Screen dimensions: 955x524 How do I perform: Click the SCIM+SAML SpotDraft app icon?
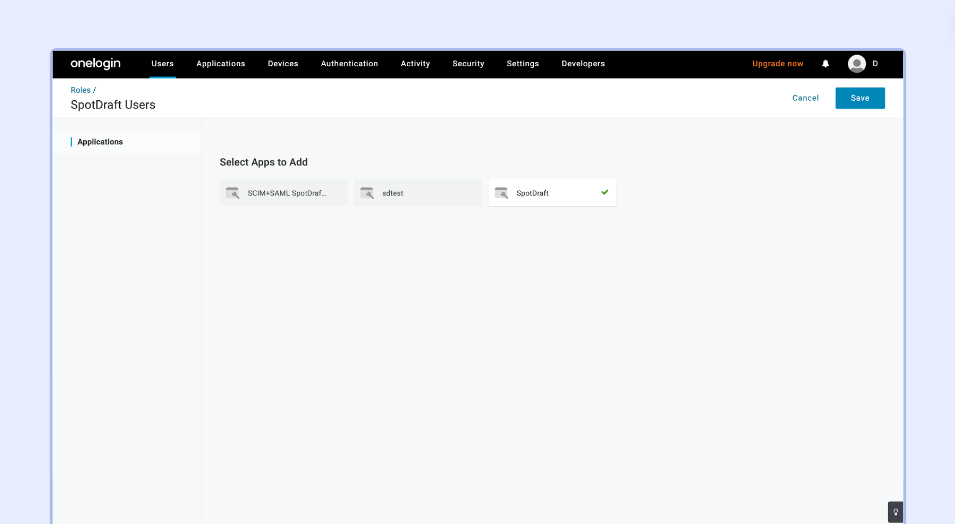point(233,193)
